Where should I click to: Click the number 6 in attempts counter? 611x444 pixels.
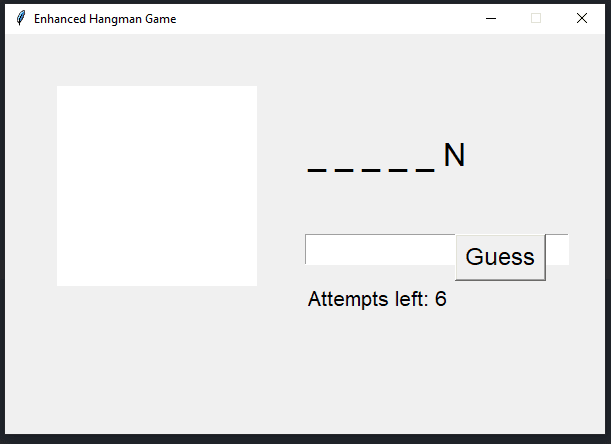441,299
